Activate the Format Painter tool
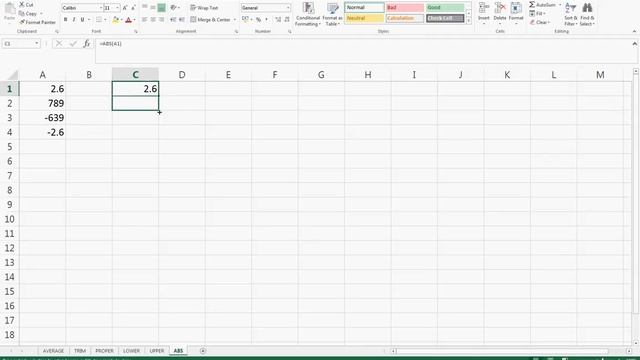The width and height of the screenshot is (640, 360). click(38, 22)
